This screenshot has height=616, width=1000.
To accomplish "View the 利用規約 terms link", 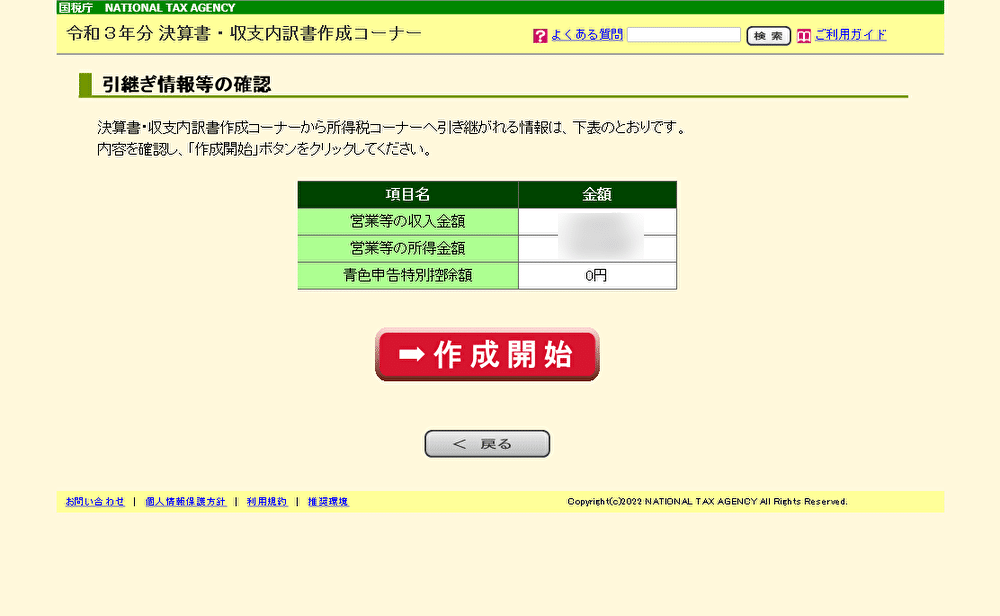I will point(266,501).
